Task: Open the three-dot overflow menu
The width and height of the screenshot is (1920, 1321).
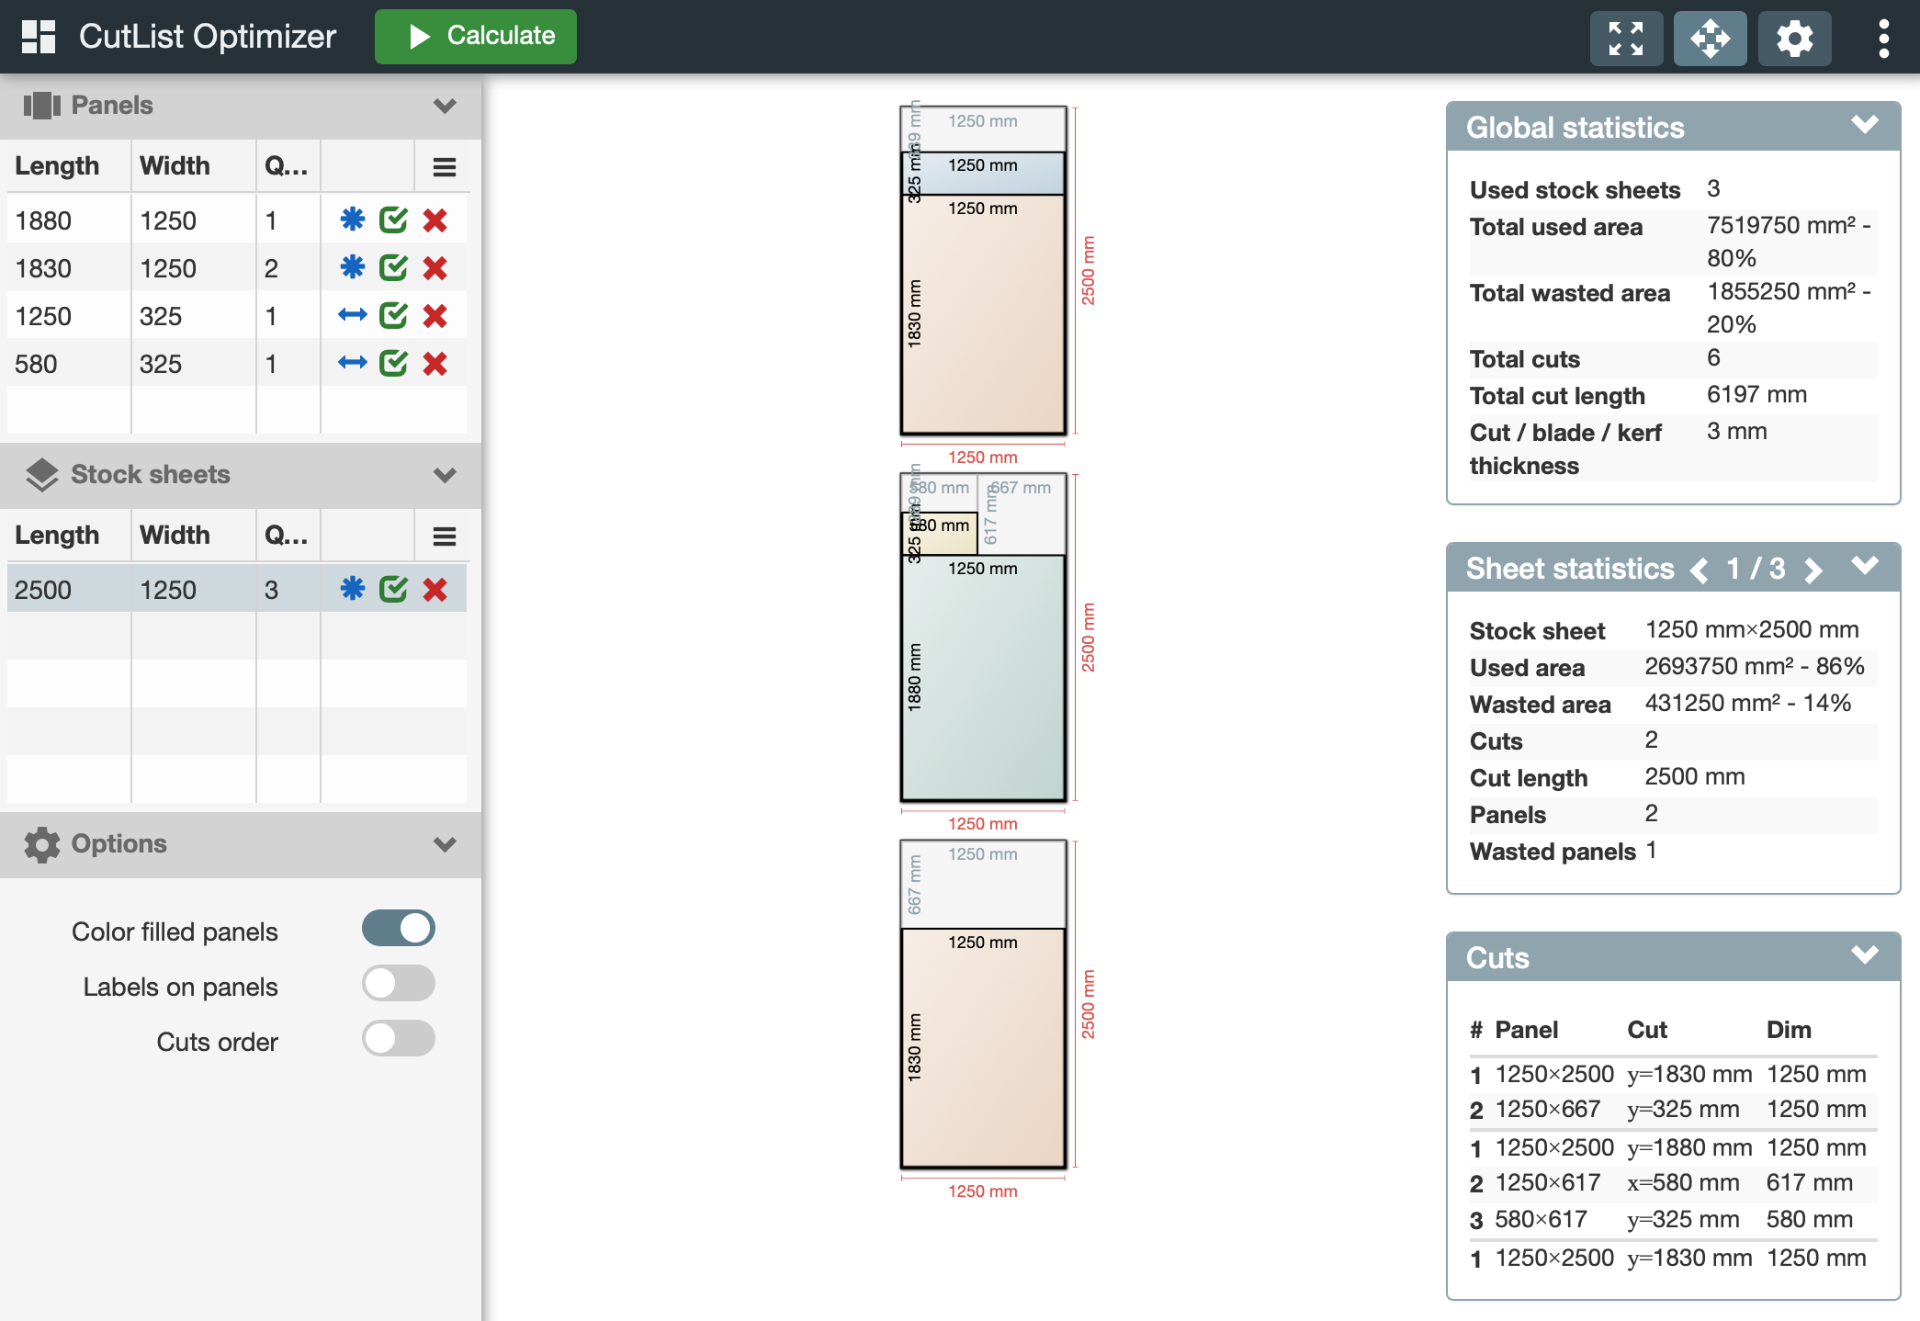Action: (x=1883, y=38)
